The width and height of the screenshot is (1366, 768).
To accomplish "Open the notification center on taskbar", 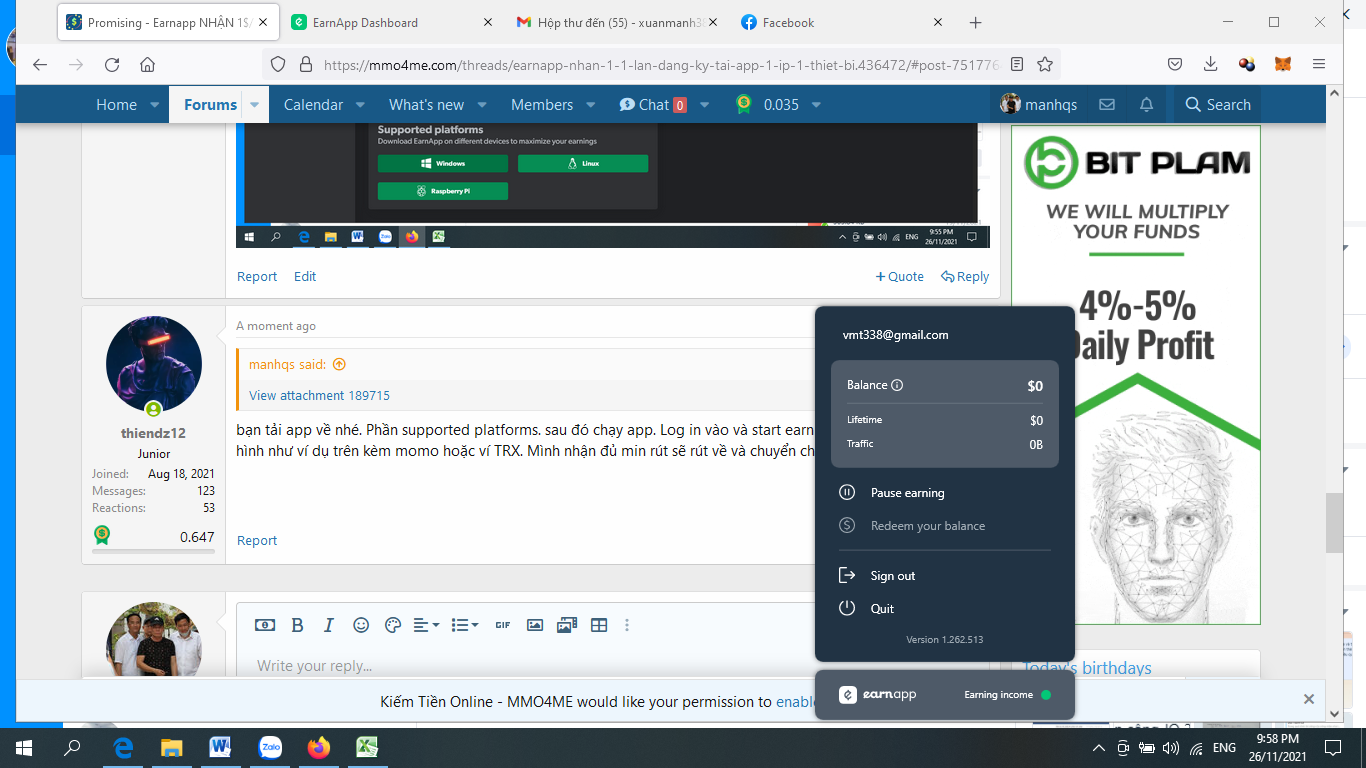I will pyautogui.click(x=1332, y=747).
